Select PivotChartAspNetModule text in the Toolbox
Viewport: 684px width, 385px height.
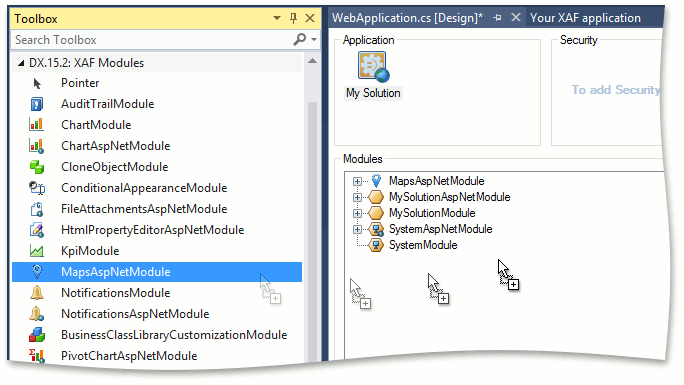point(129,356)
